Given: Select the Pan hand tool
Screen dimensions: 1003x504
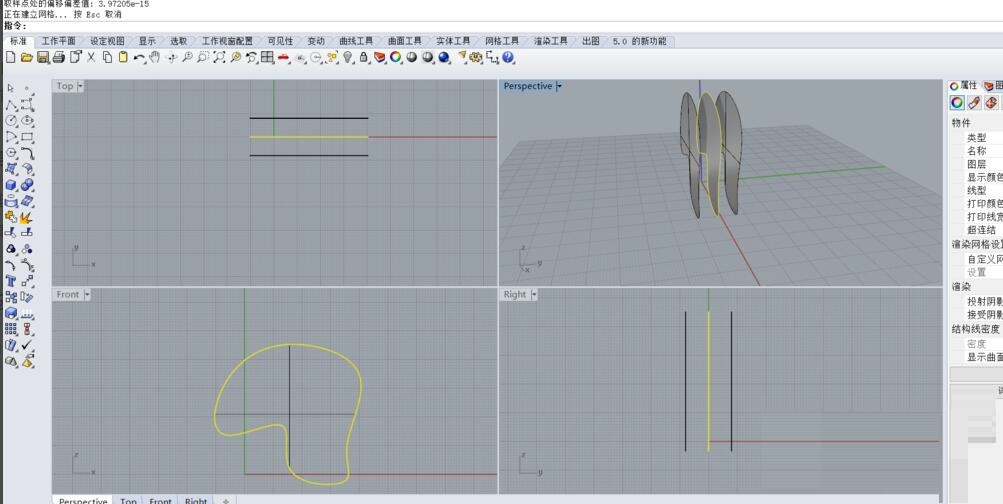Looking at the screenshot, I should click(x=155, y=58).
